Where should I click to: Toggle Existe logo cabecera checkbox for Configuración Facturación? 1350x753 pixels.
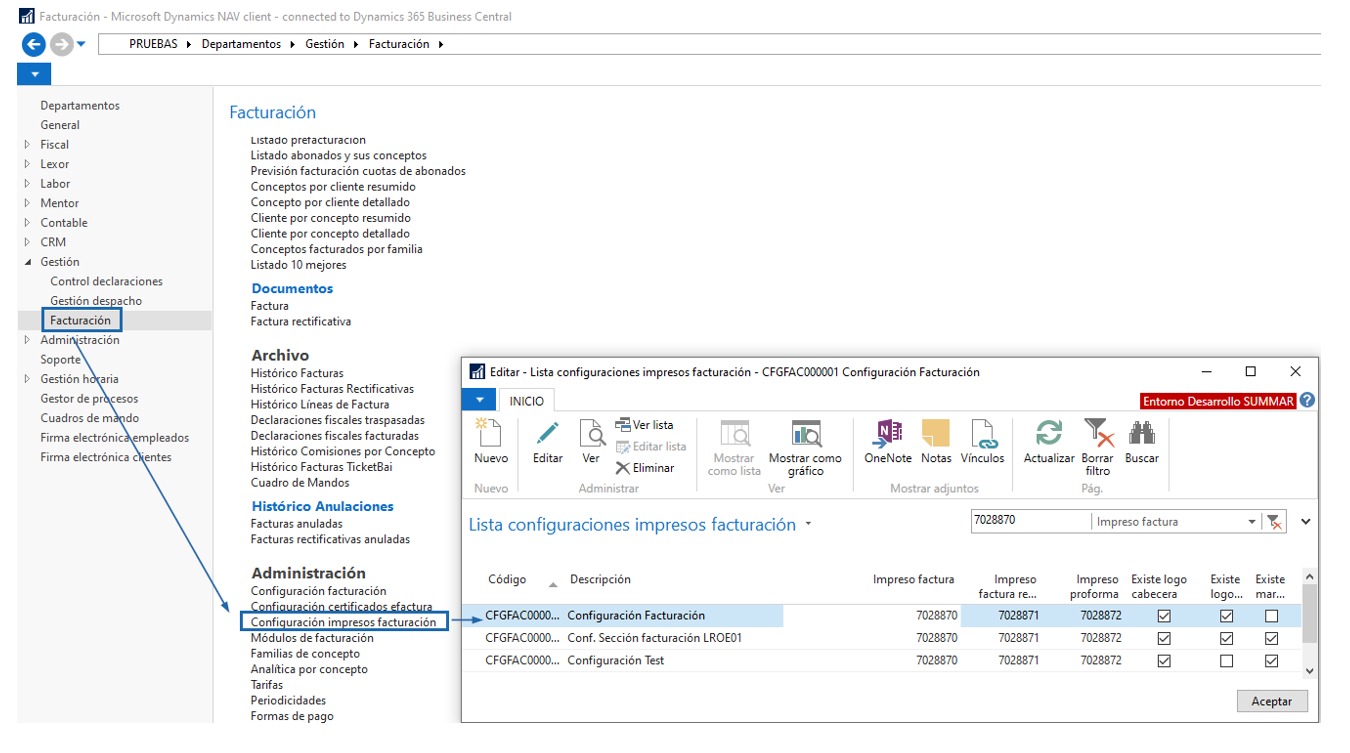[1164, 616]
